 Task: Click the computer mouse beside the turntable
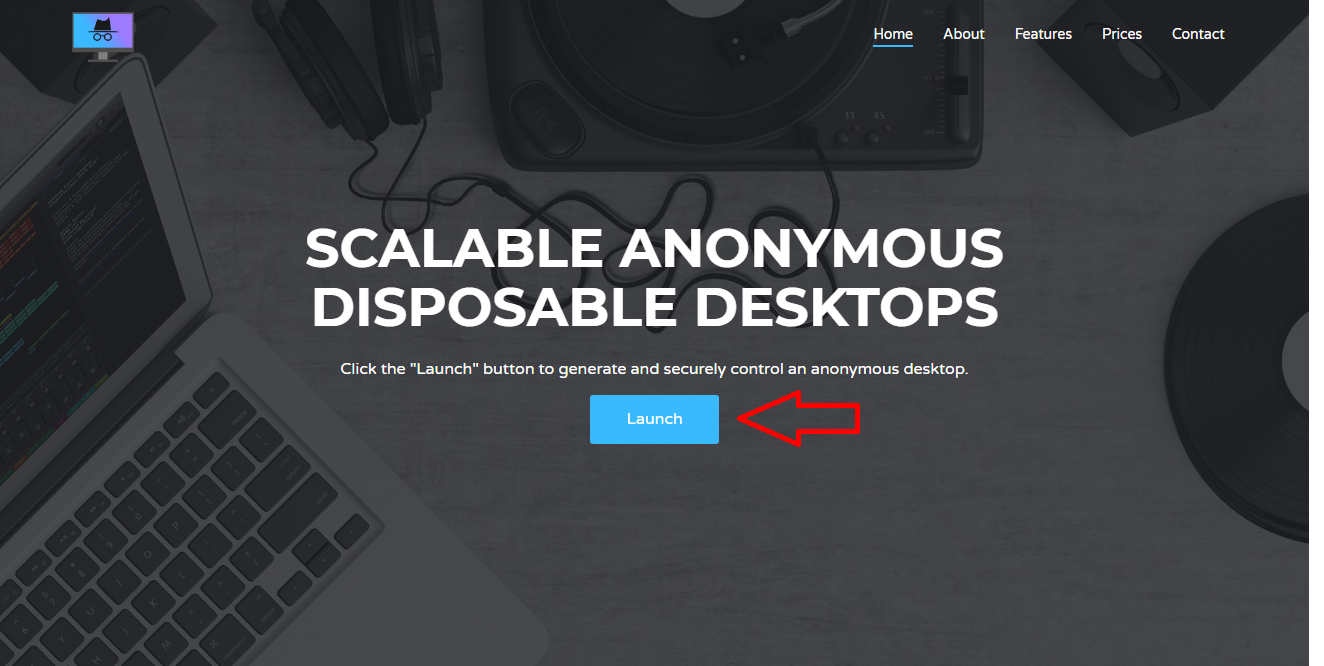click(x=548, y=118)
